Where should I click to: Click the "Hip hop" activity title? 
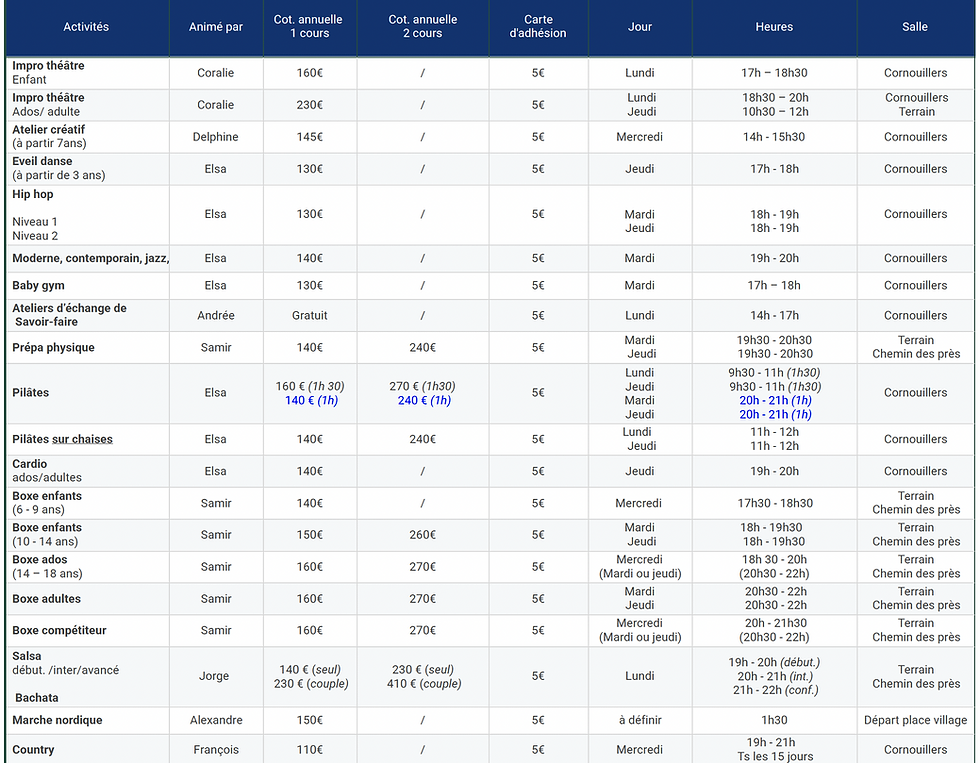(x=33, y=194)
